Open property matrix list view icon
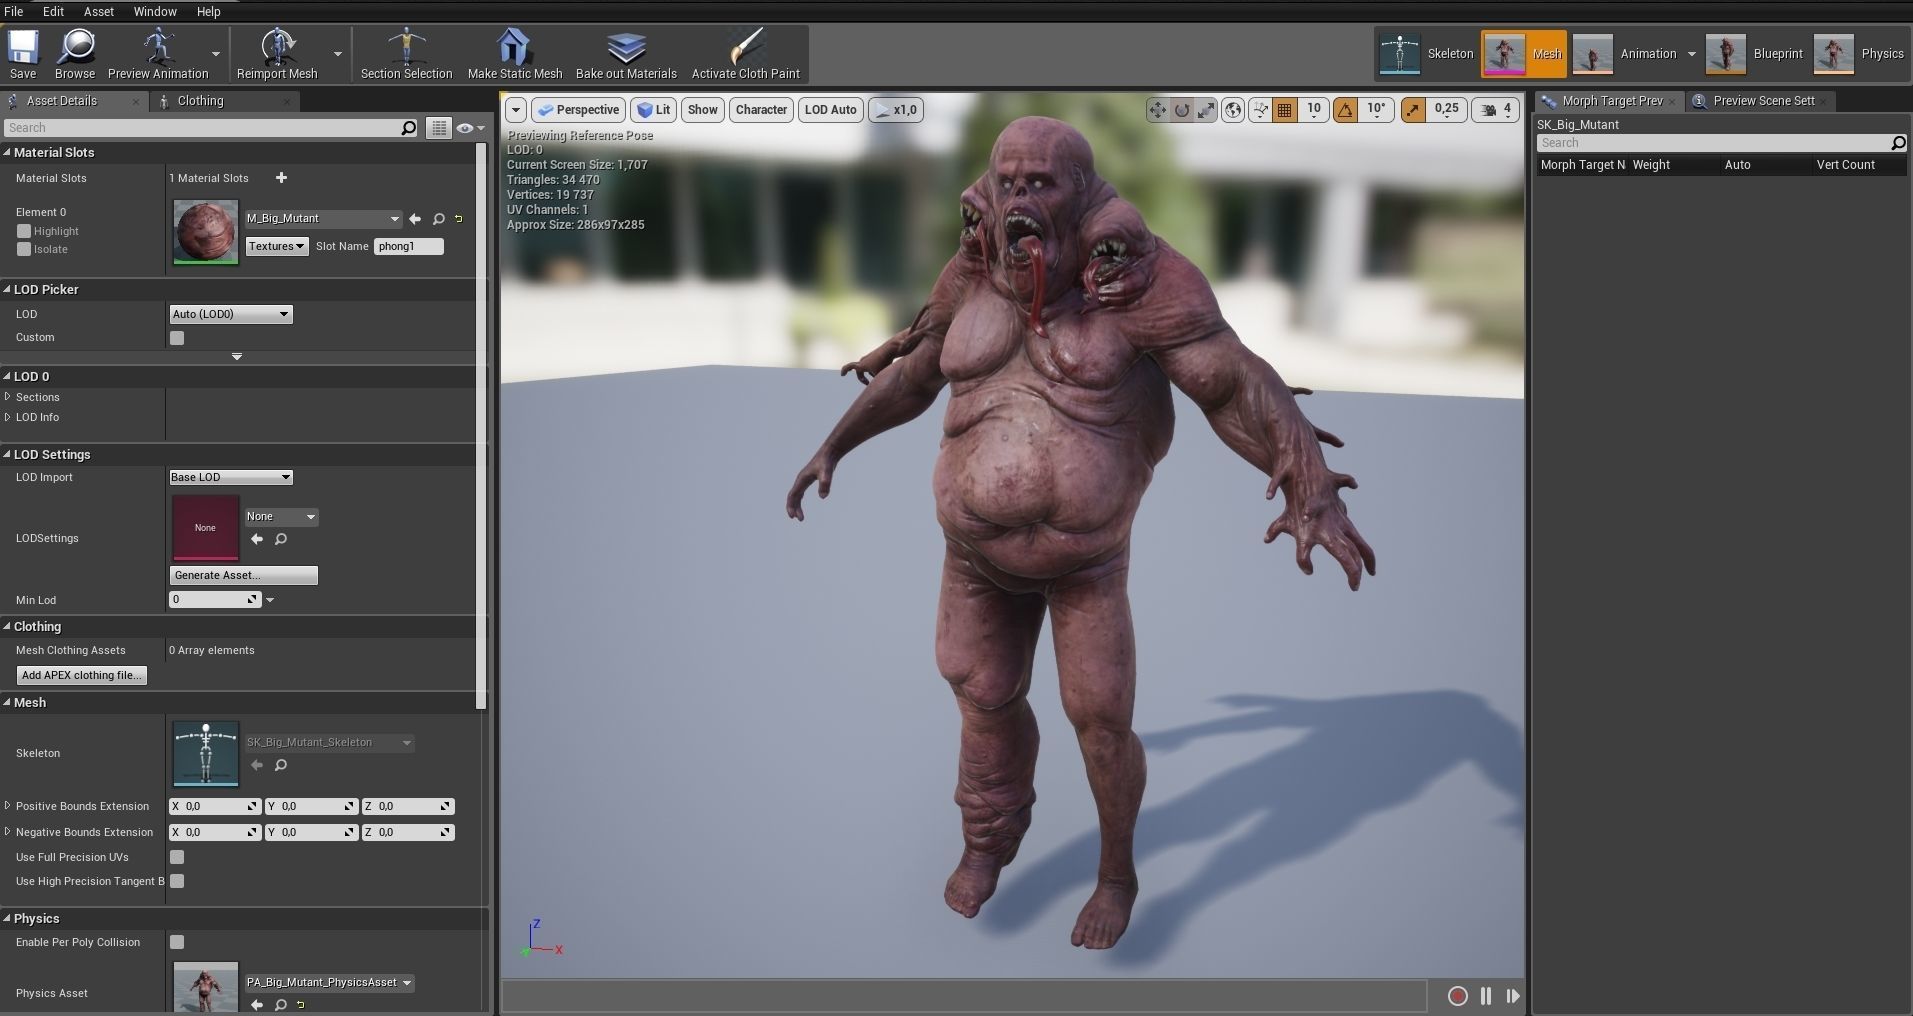The height and width of the screenshot is (1016, 1913). point(438,128)
